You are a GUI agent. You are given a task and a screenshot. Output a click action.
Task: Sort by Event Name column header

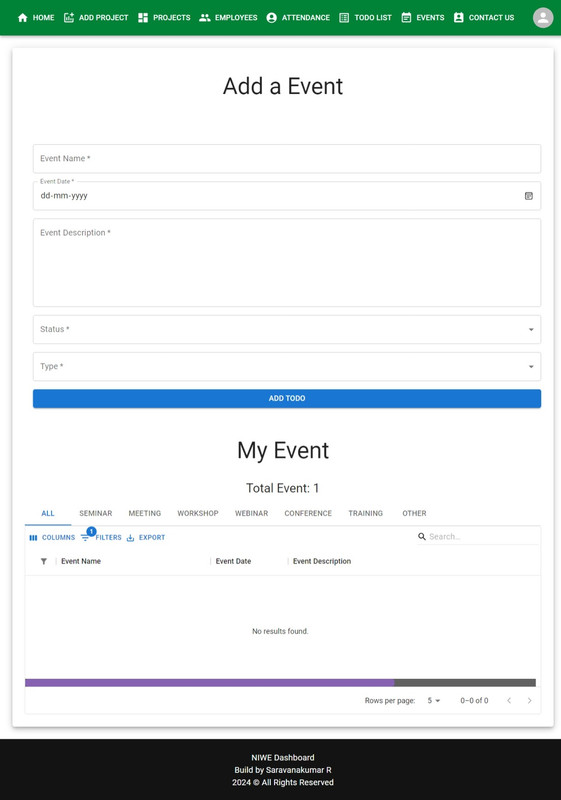81,561
